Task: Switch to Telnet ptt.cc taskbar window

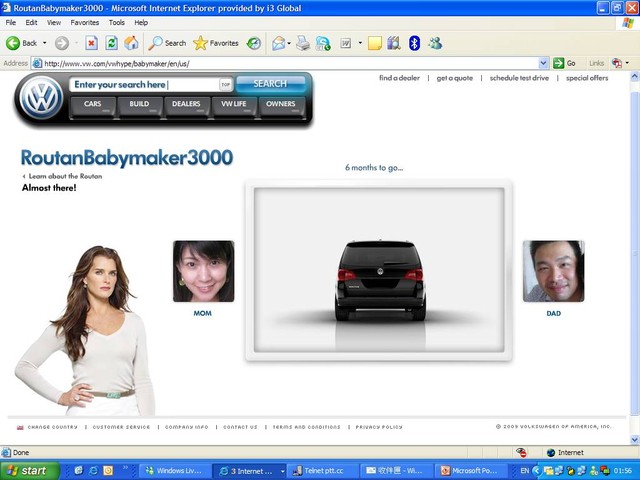Action: pos(323,471)
